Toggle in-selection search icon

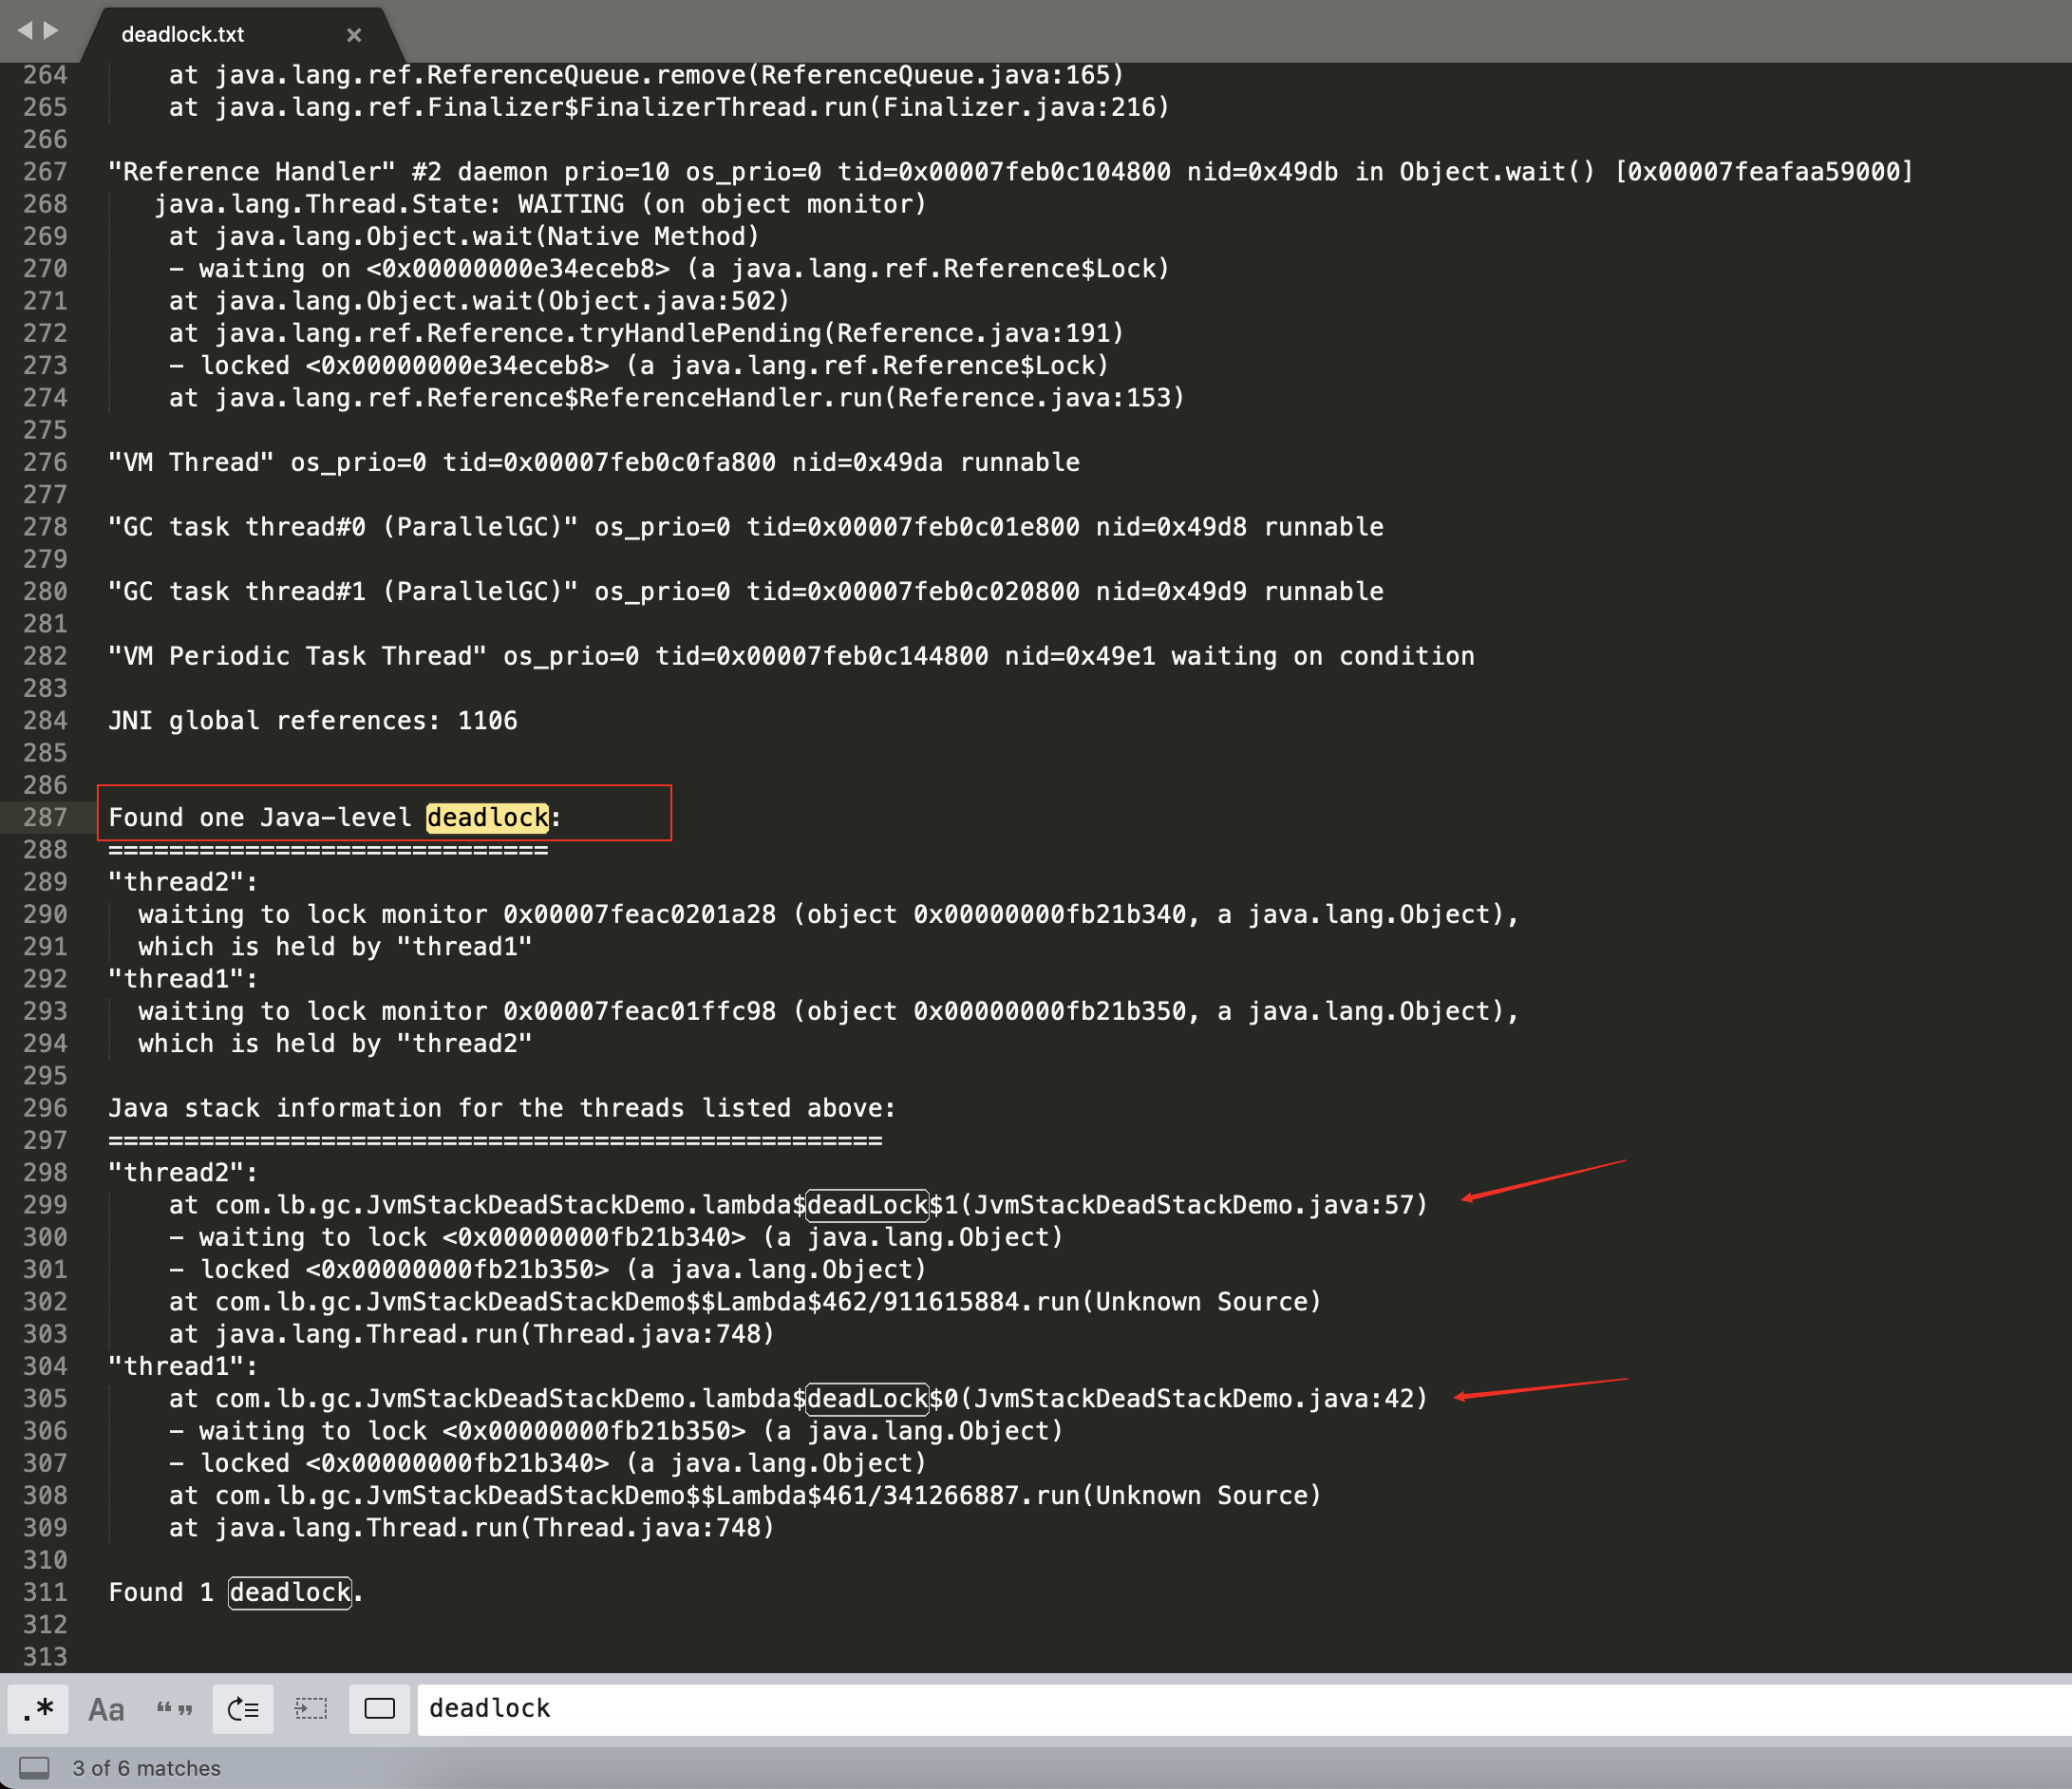click(x=311, y=1709)
